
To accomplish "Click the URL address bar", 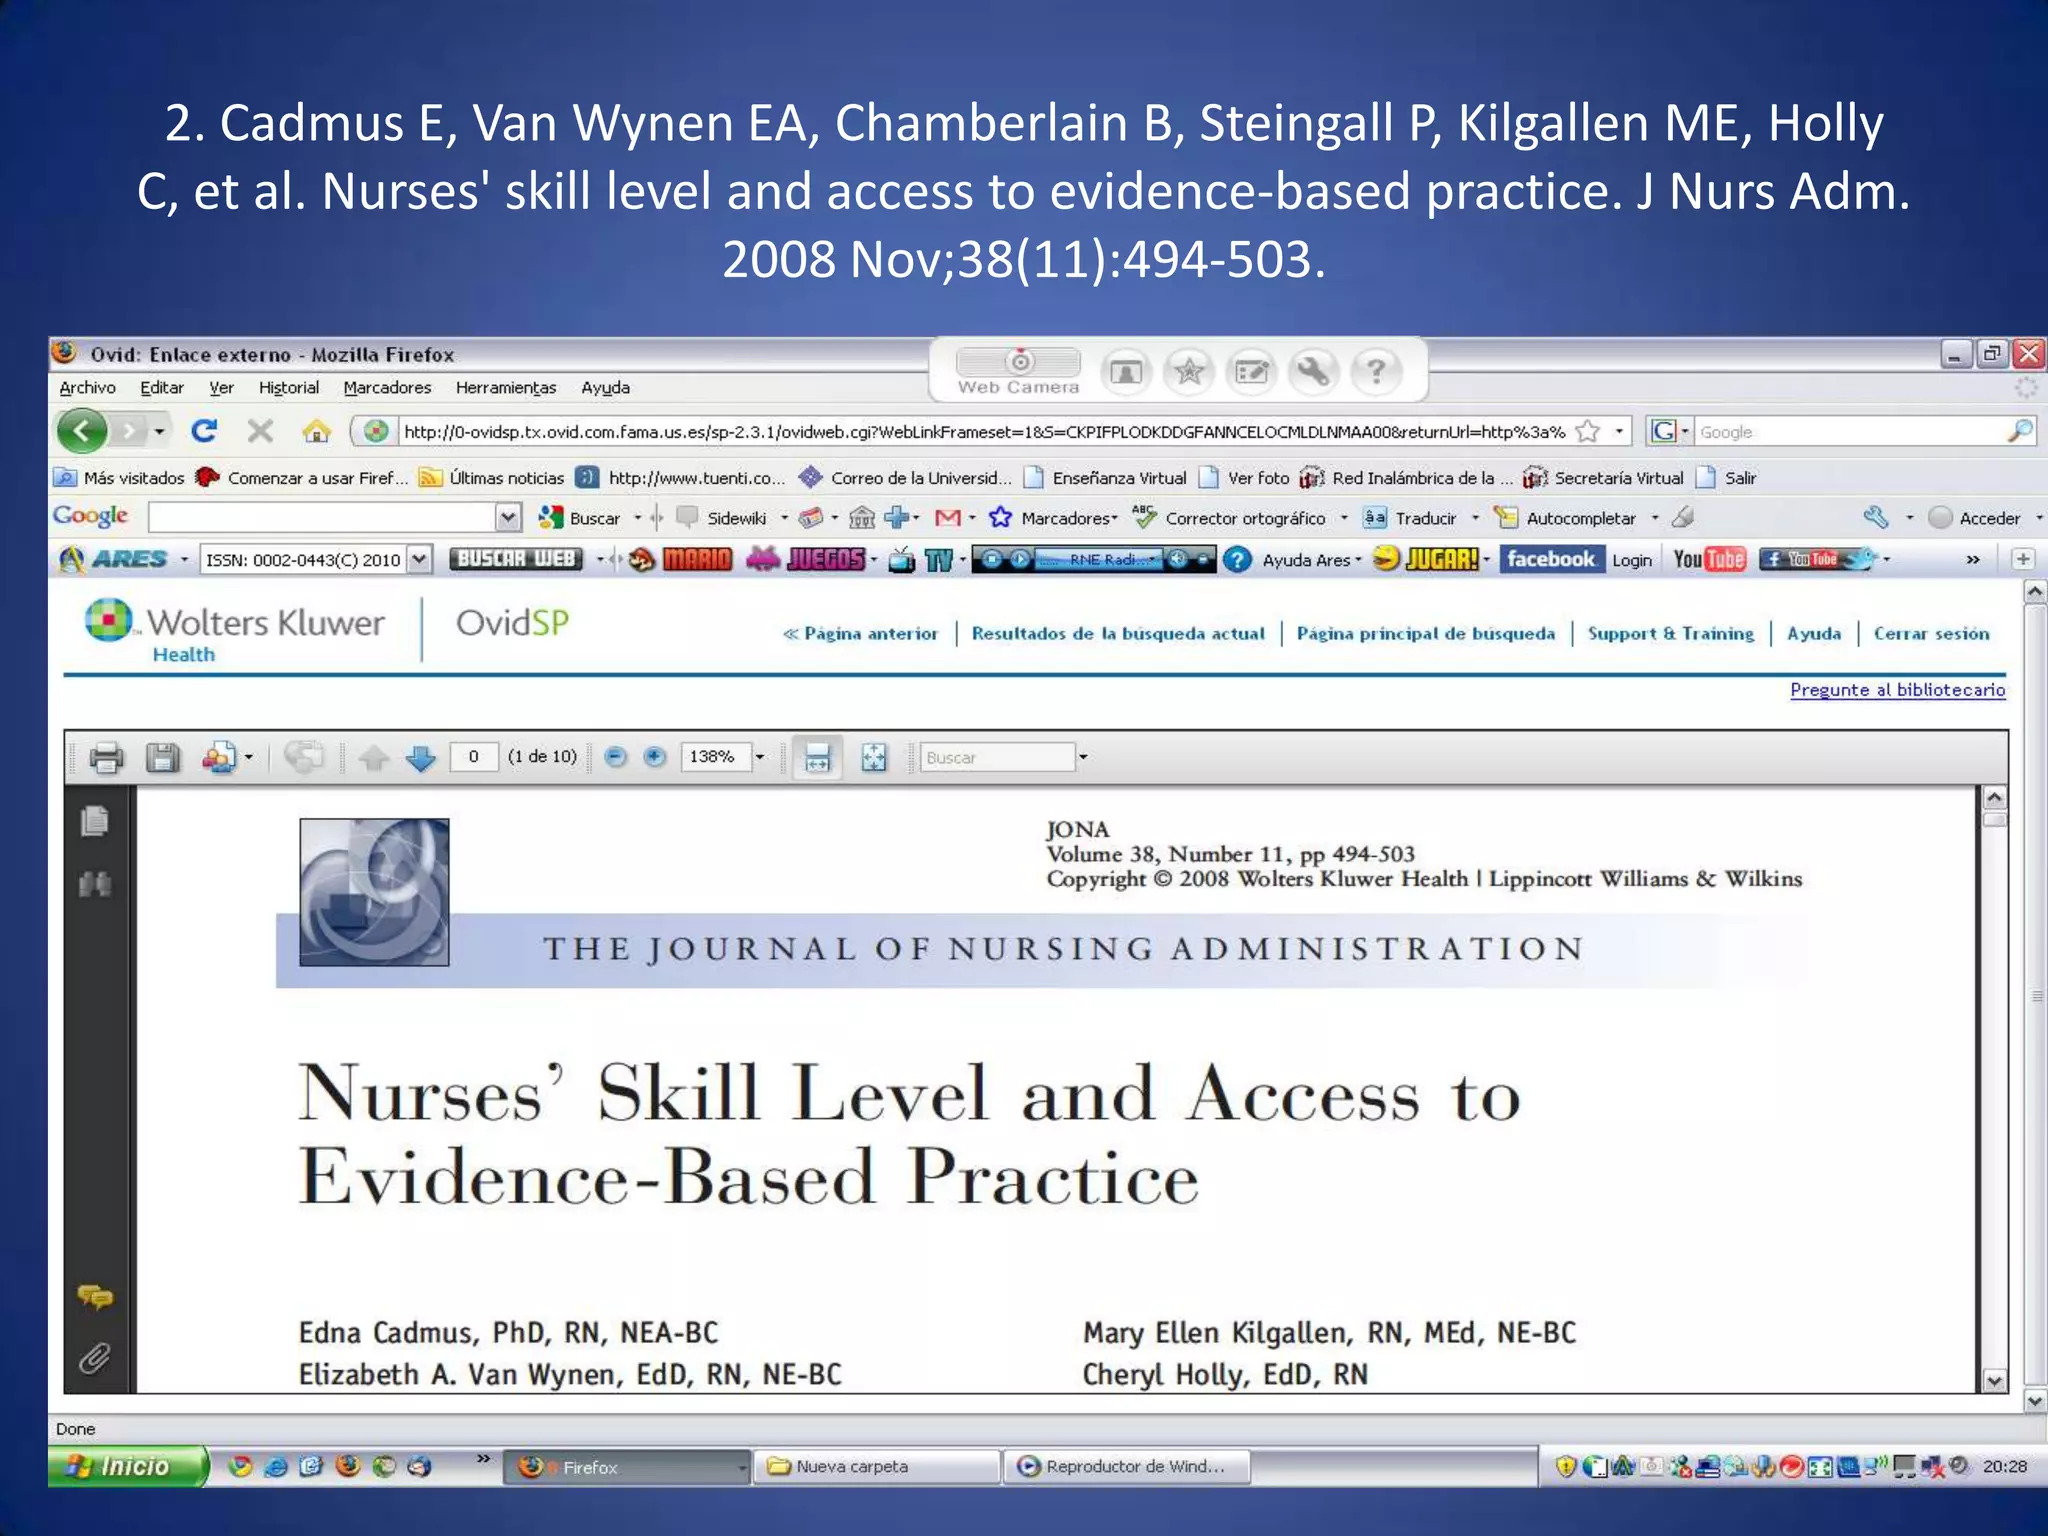I will pyautogui.click(x=984, y=431).
